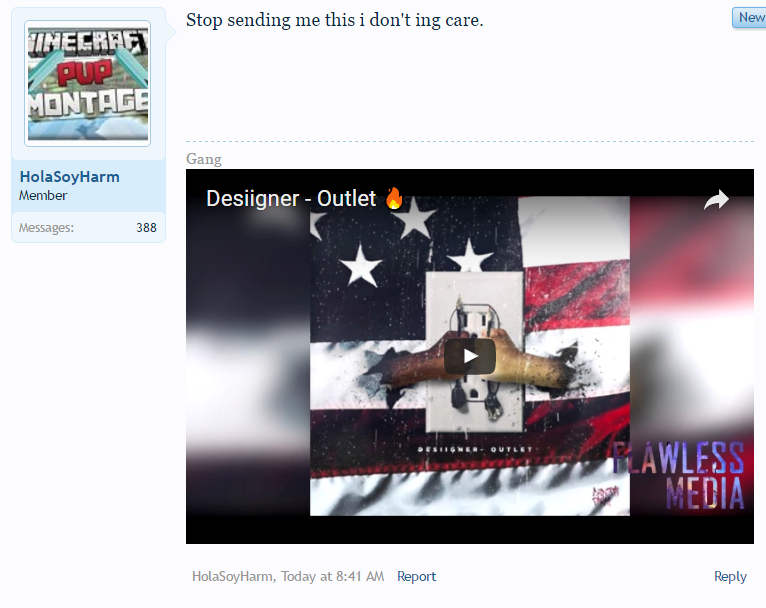
Task: Open the Desiigner - Outlet video title link
Action: click(305, 199)
